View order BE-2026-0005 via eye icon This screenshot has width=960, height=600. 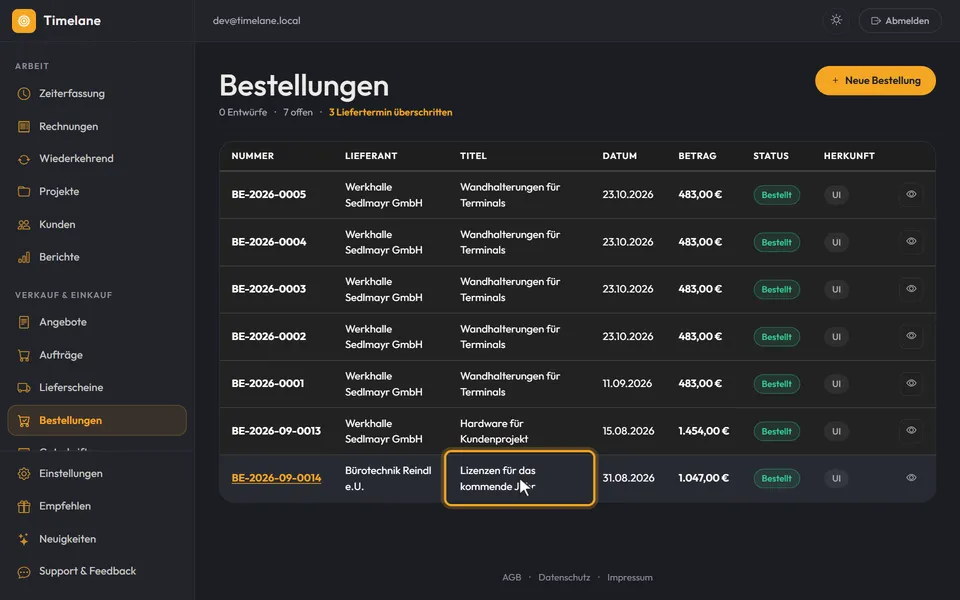pyautogui.click(x=911, y=194)
